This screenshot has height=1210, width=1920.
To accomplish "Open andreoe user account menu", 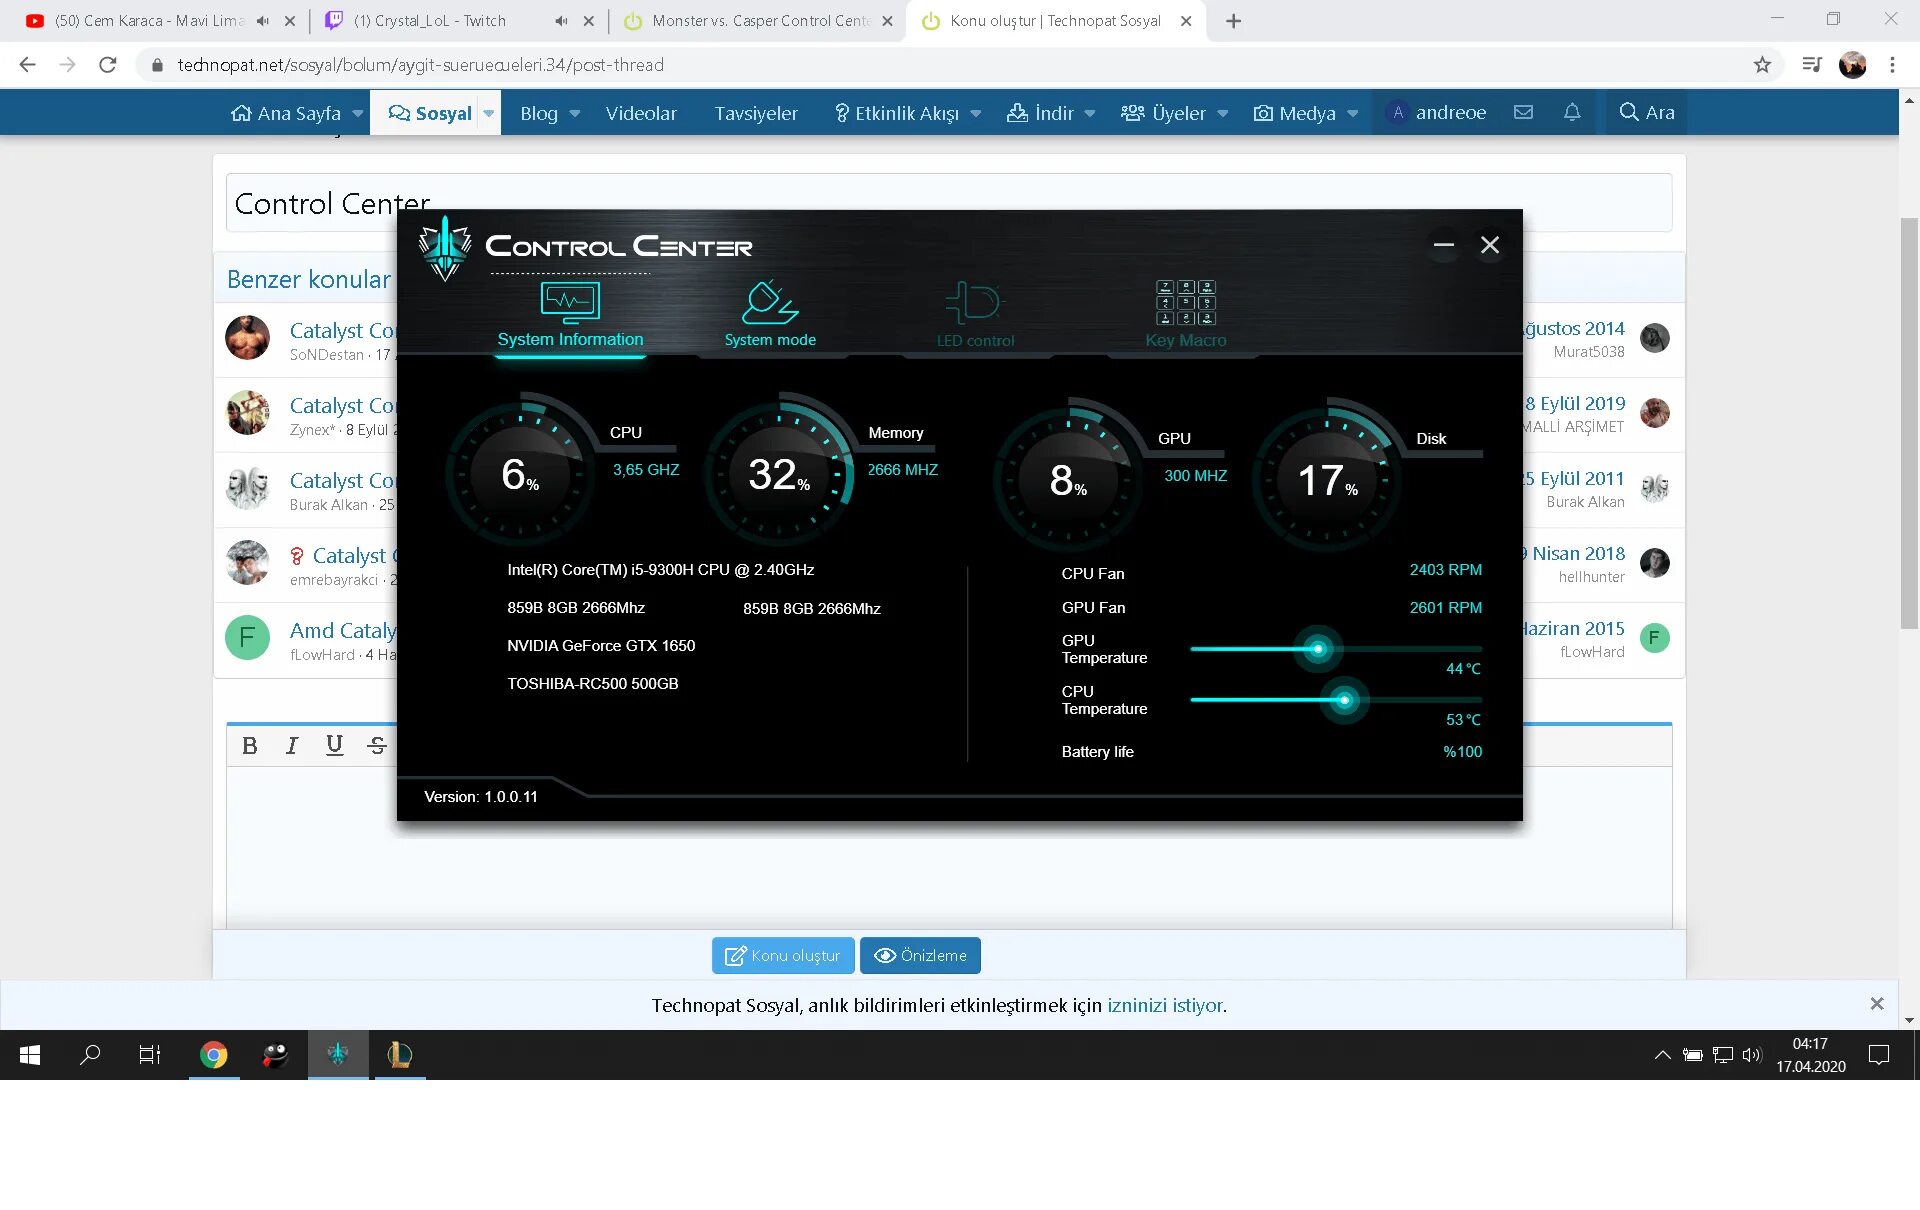I will pos(1436,113).
